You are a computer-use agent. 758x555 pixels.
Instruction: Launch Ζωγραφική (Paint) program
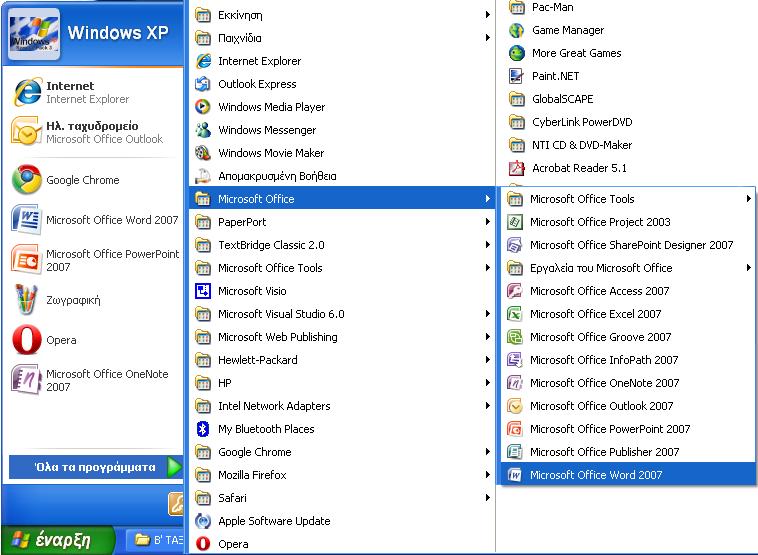coord(92,300)
